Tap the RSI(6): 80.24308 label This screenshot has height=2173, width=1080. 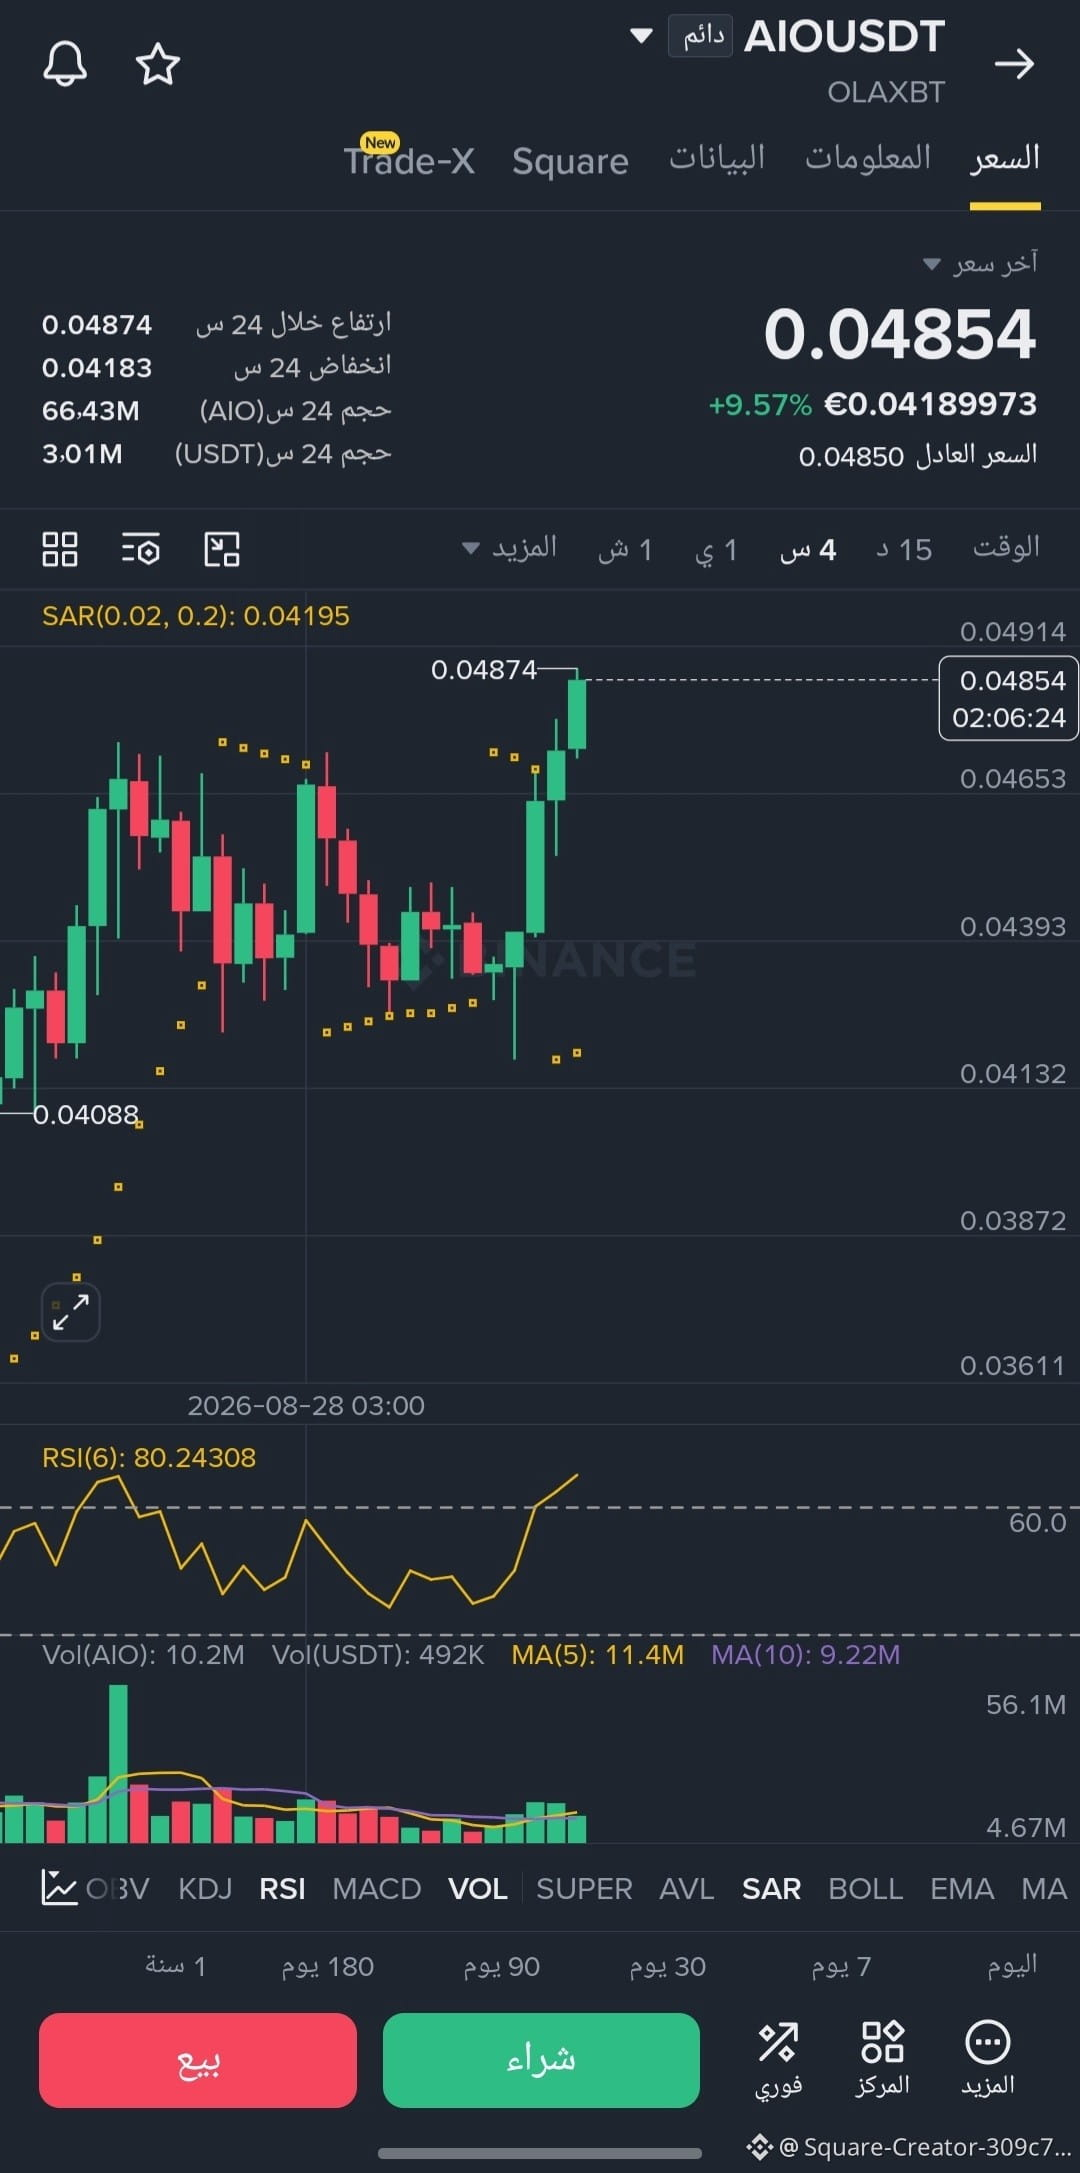point(149,1457)
